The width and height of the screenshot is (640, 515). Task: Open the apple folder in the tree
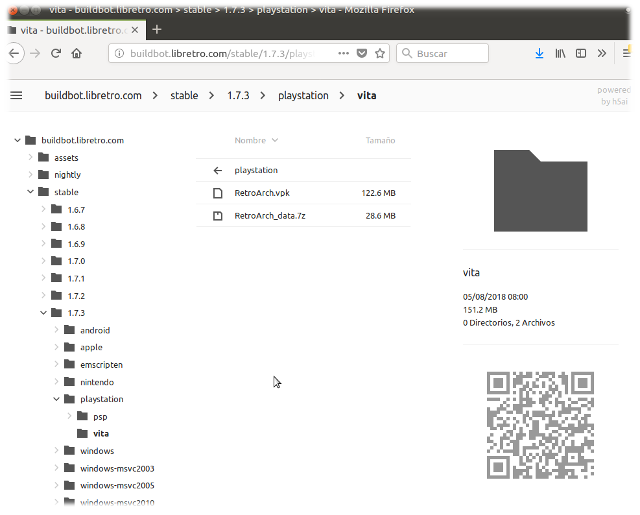91,347
